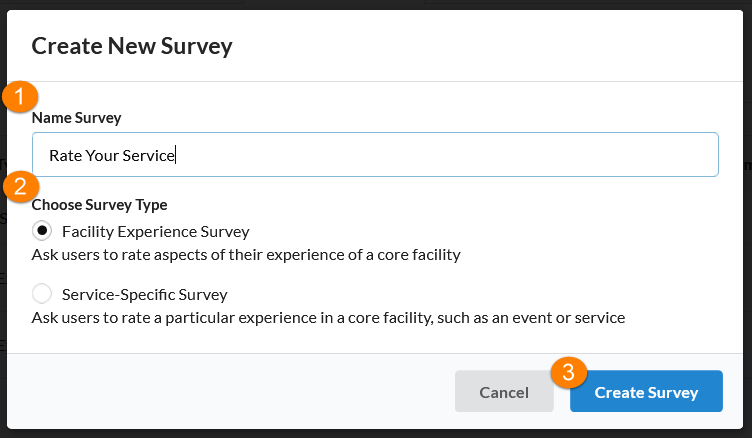Select the Service-Specific Survey radio button
752x438 pixels.
42,295
